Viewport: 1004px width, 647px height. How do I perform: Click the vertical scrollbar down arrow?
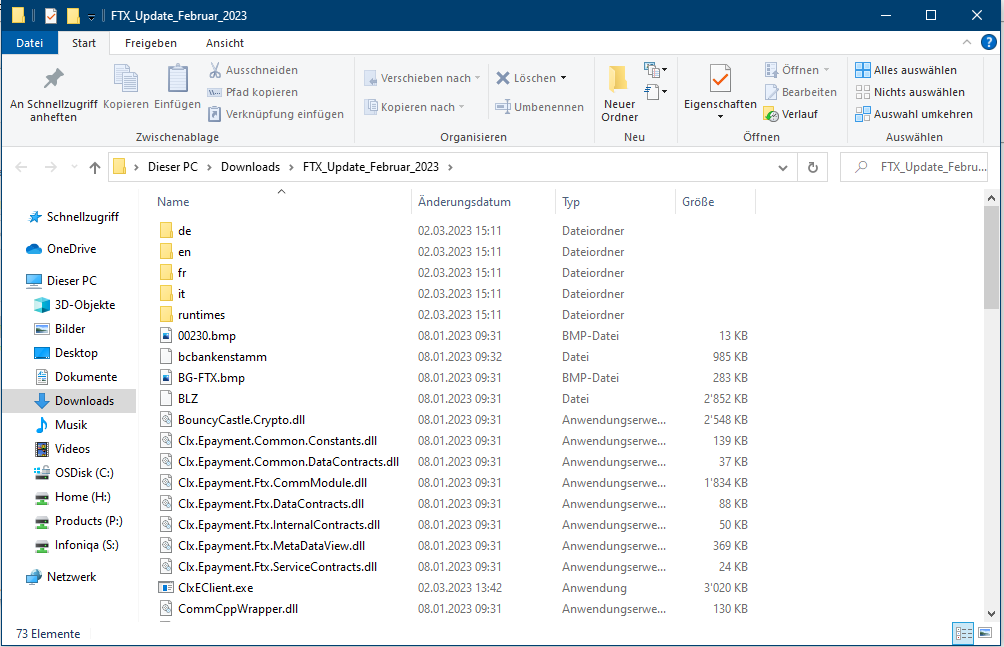coord(991,613)
